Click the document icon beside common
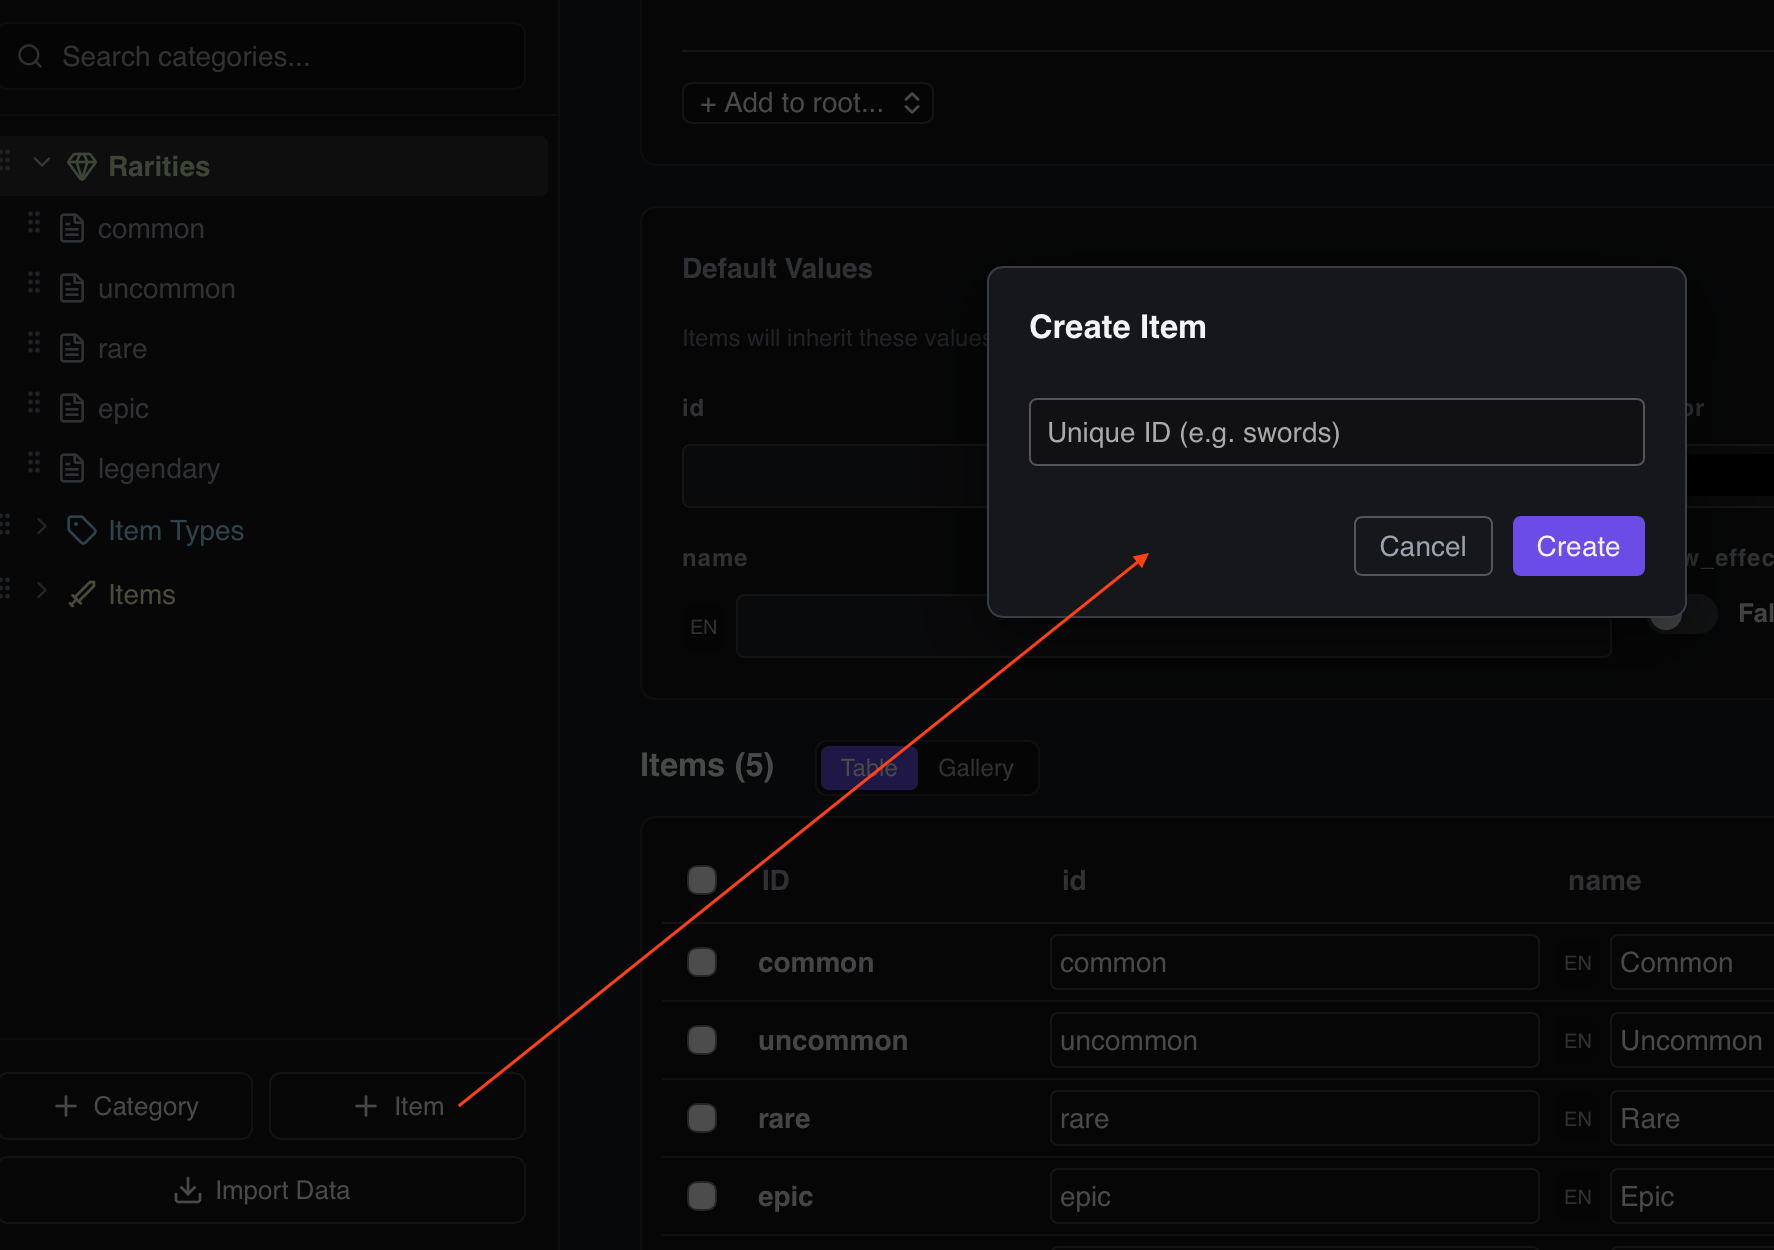 (72, 228)
